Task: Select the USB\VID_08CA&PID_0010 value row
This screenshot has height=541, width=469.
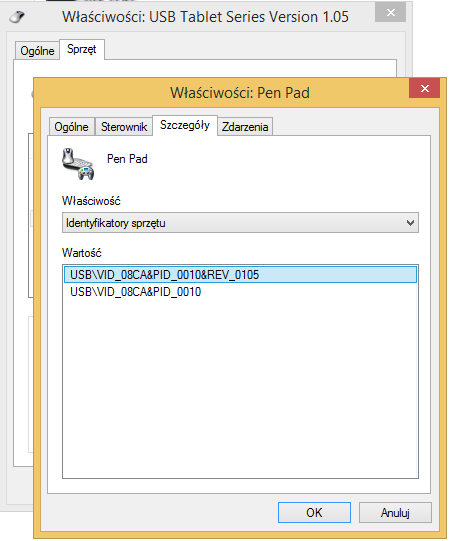Action: pyautogui.click(x=240, y=292)
